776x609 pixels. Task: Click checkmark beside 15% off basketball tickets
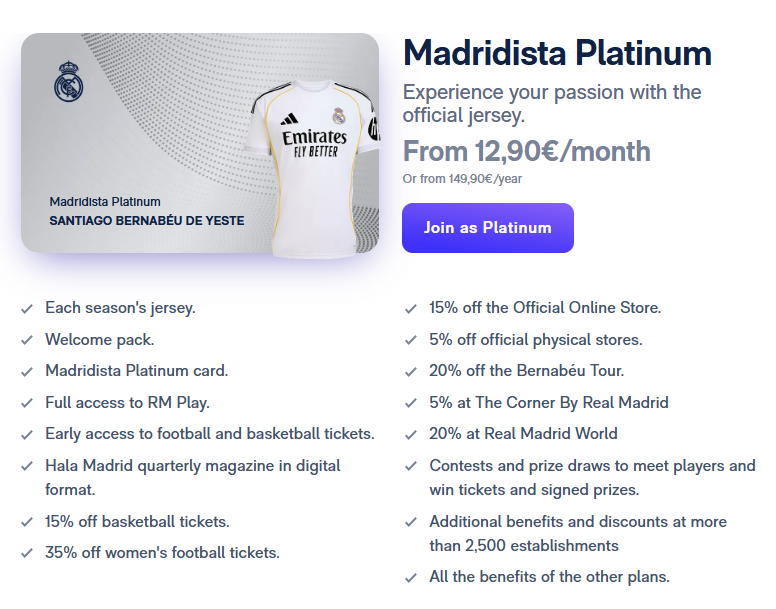click(27, 523)
